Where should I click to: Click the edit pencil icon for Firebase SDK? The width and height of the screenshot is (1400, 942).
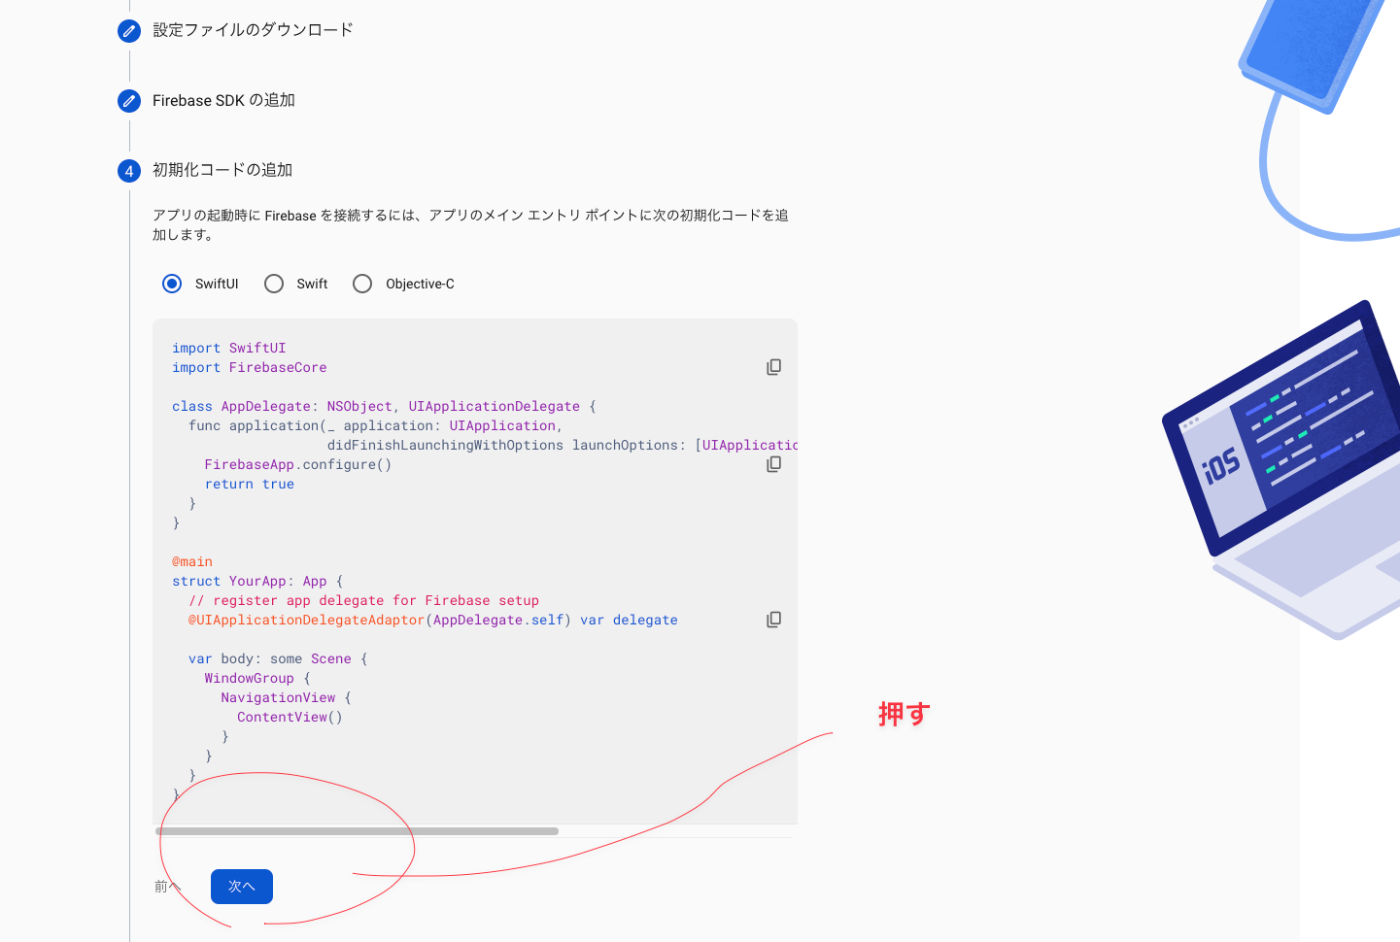[129, 101]
